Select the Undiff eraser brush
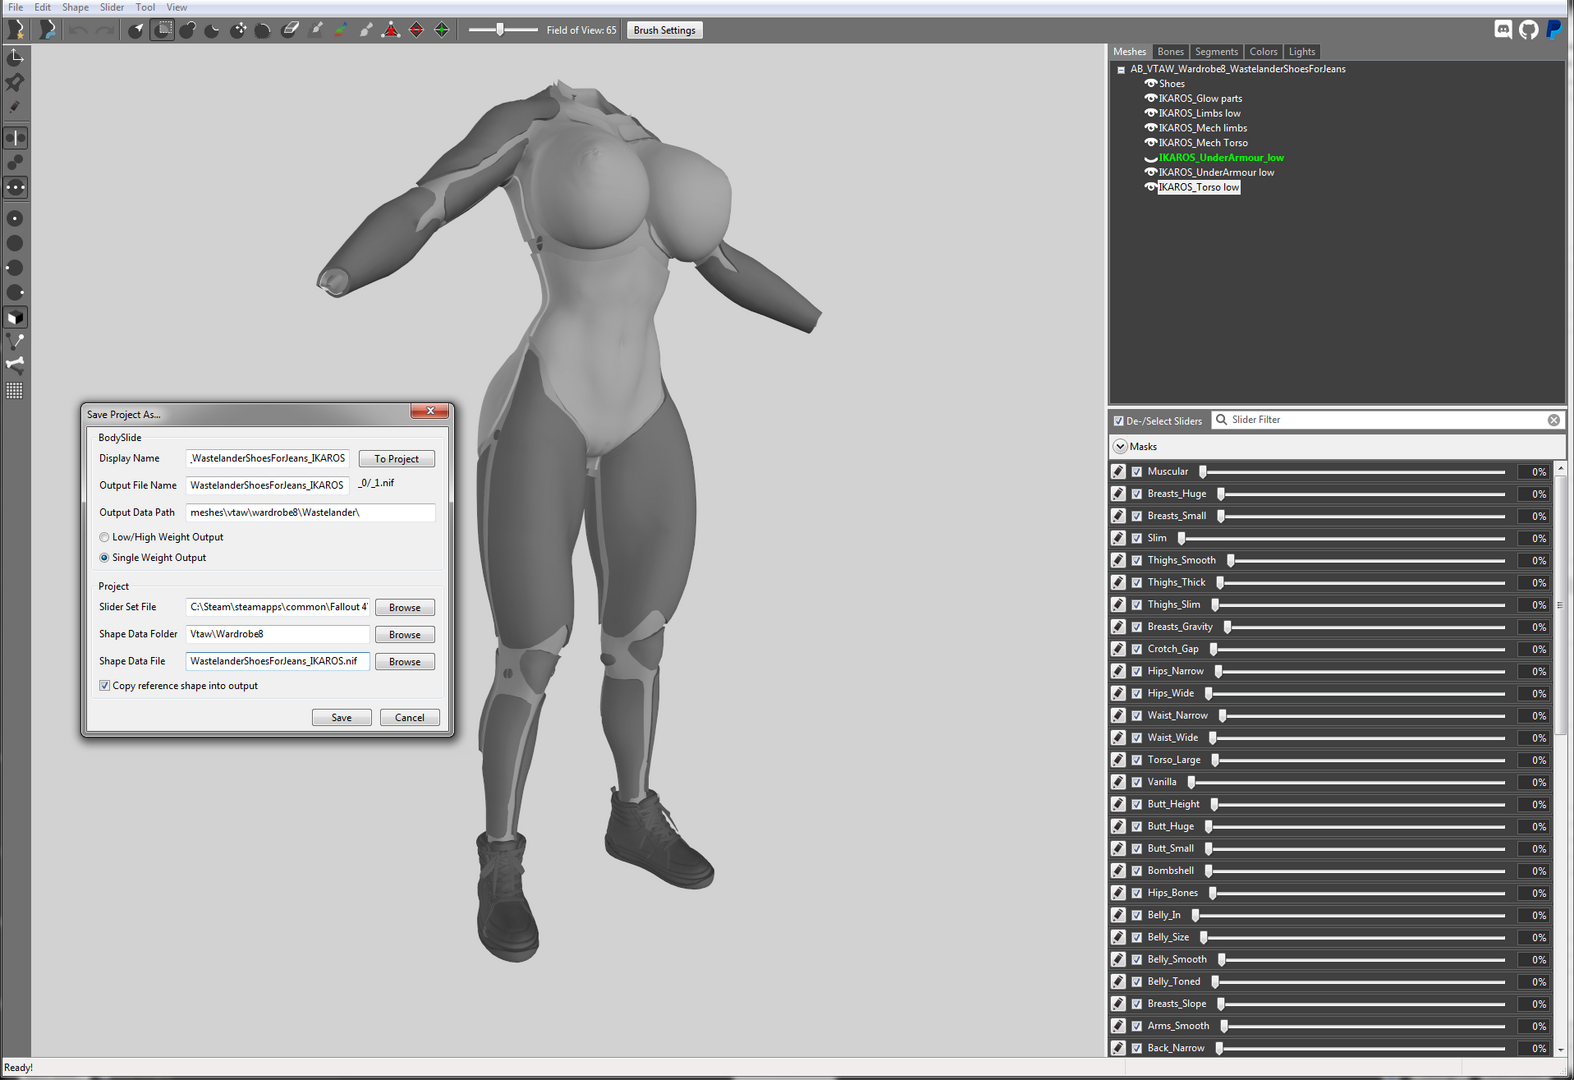Image resolution: width=1574 pixels, height=1080 pixels. (290, 30)
